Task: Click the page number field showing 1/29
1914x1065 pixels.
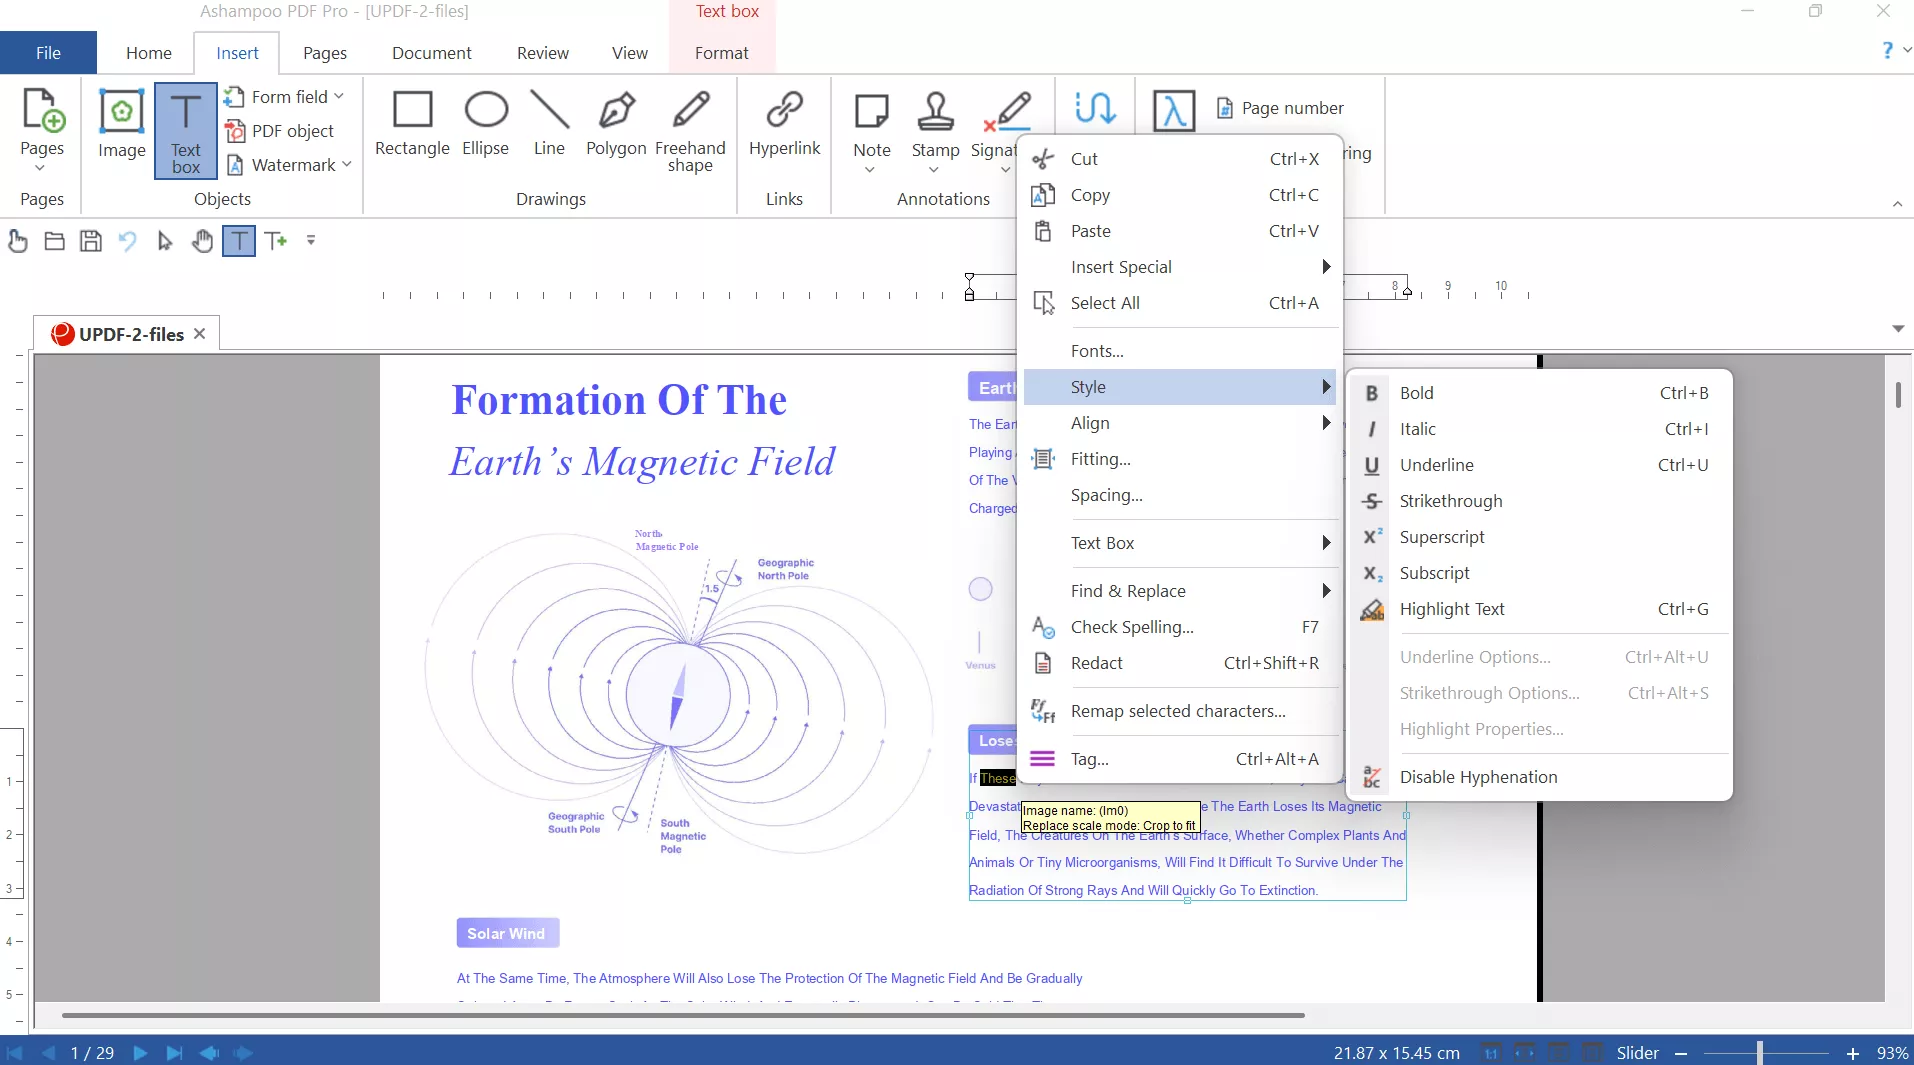Action: point(91,1052)
